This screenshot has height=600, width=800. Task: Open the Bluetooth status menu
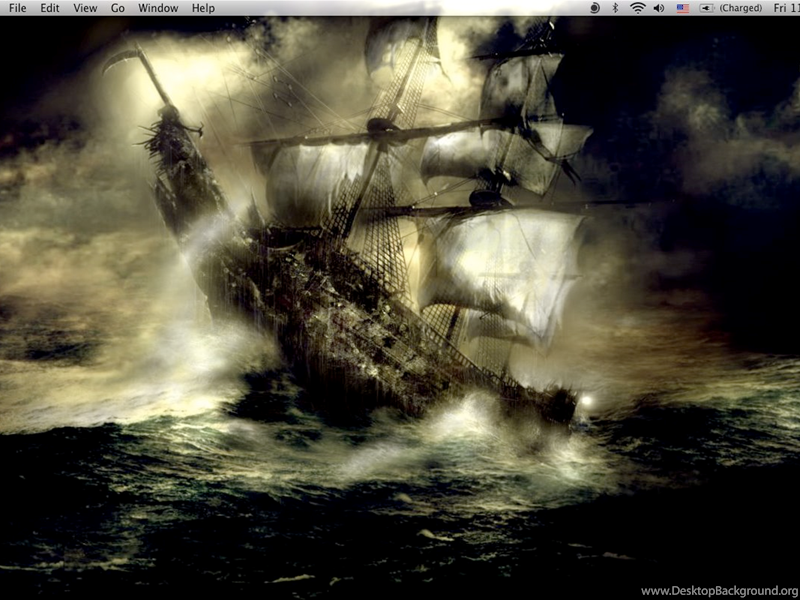[x=615, y=8]
